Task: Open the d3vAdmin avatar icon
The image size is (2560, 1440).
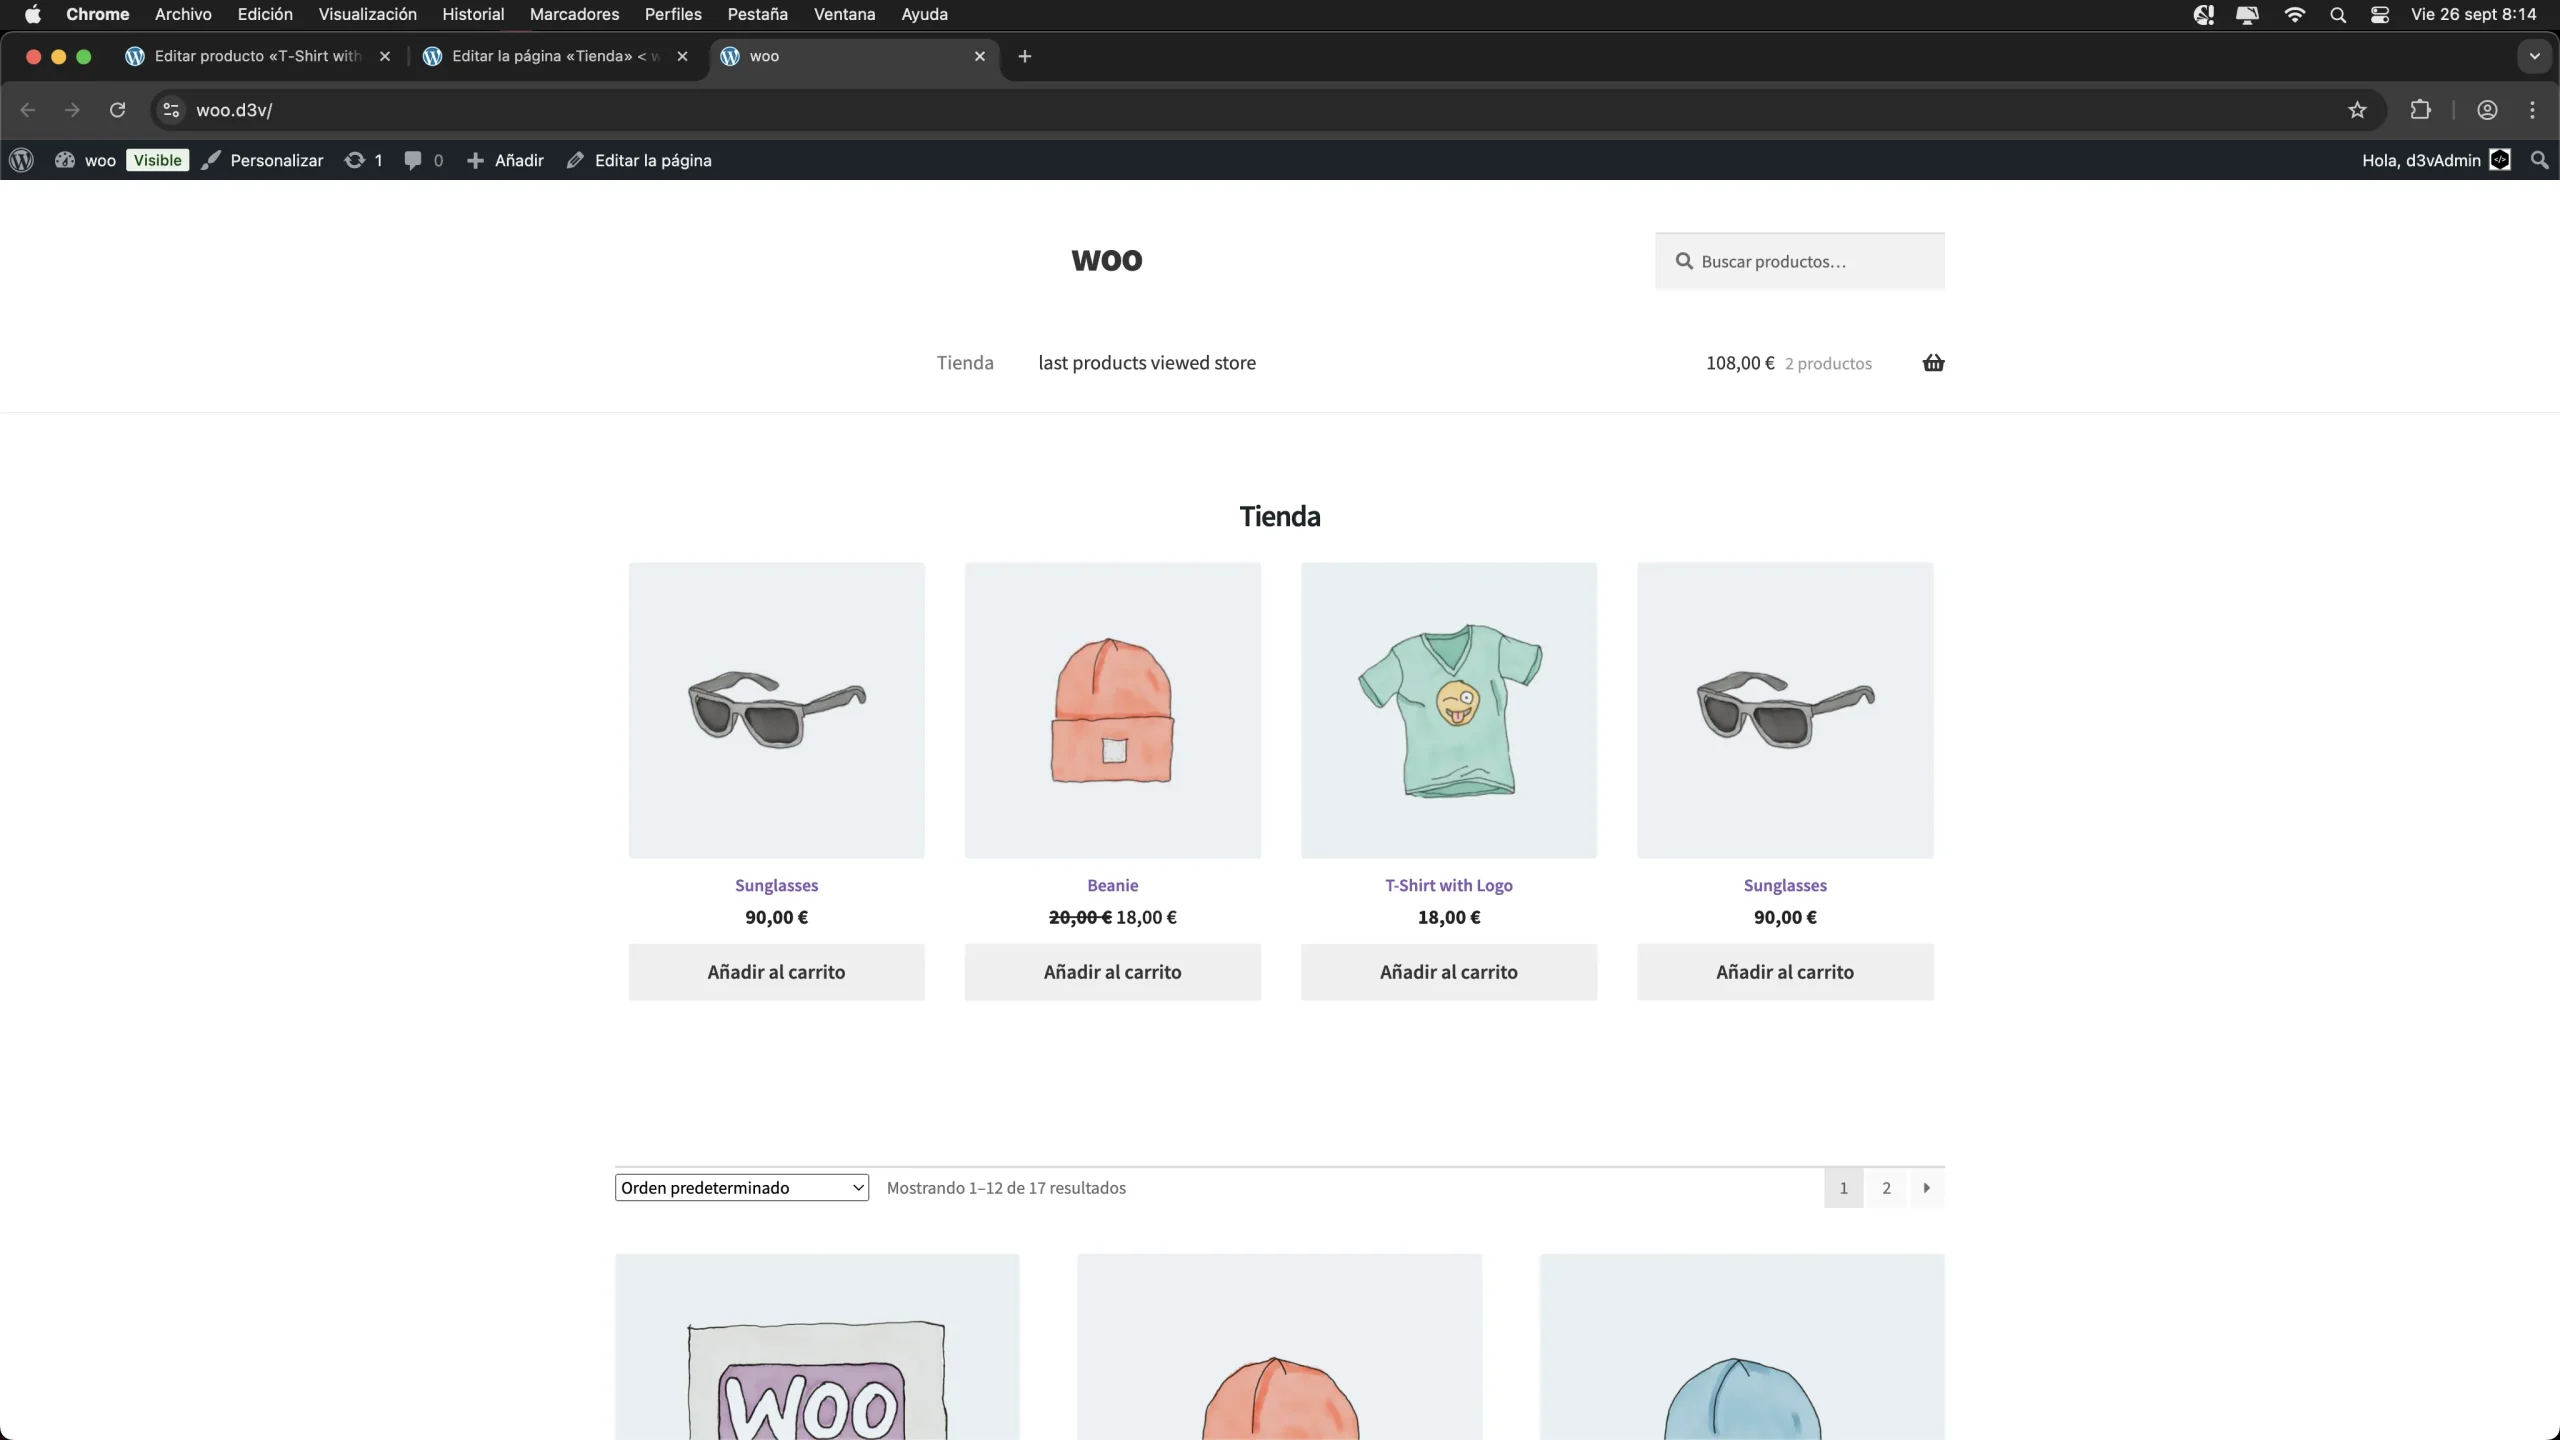Action: point(2500,160)
